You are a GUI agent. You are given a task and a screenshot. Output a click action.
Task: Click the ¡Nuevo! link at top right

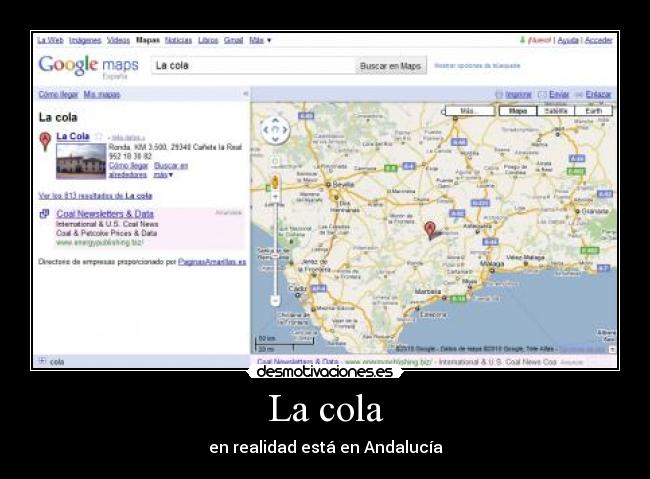[x=539, y=40]
